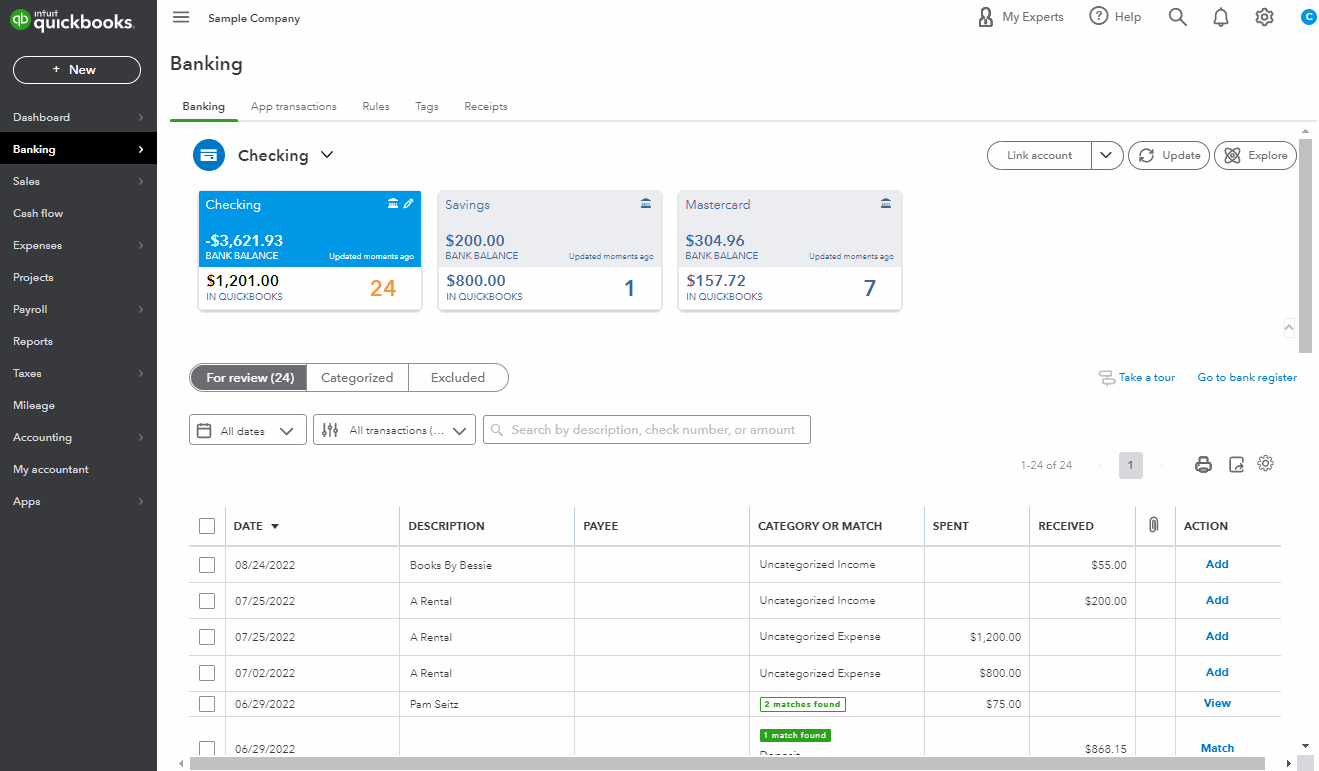The height and width of the screenshot is (771, 1319).
Task: Tick the checkbox for Books By Bessie row
Action: (x=207, y=565)
